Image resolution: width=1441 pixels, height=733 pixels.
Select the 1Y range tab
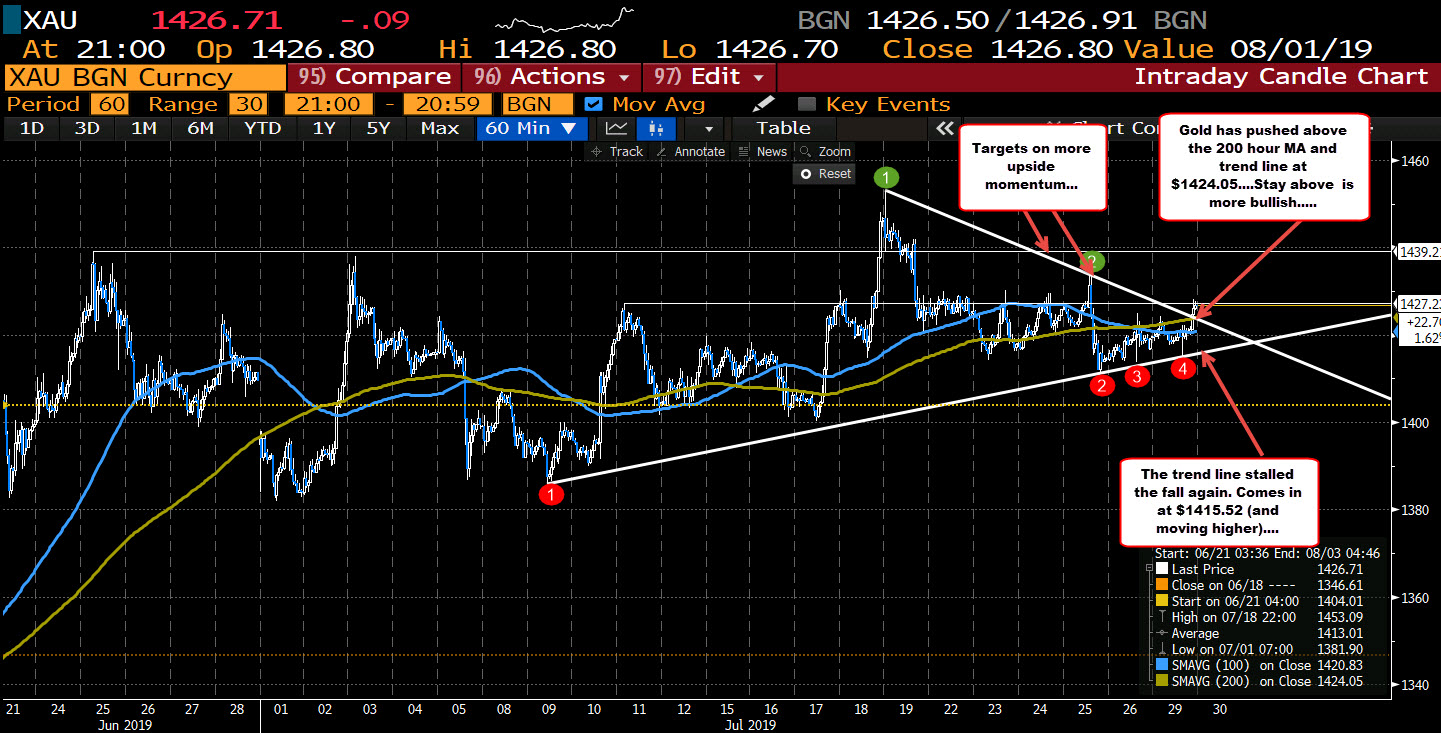[324, 128]
